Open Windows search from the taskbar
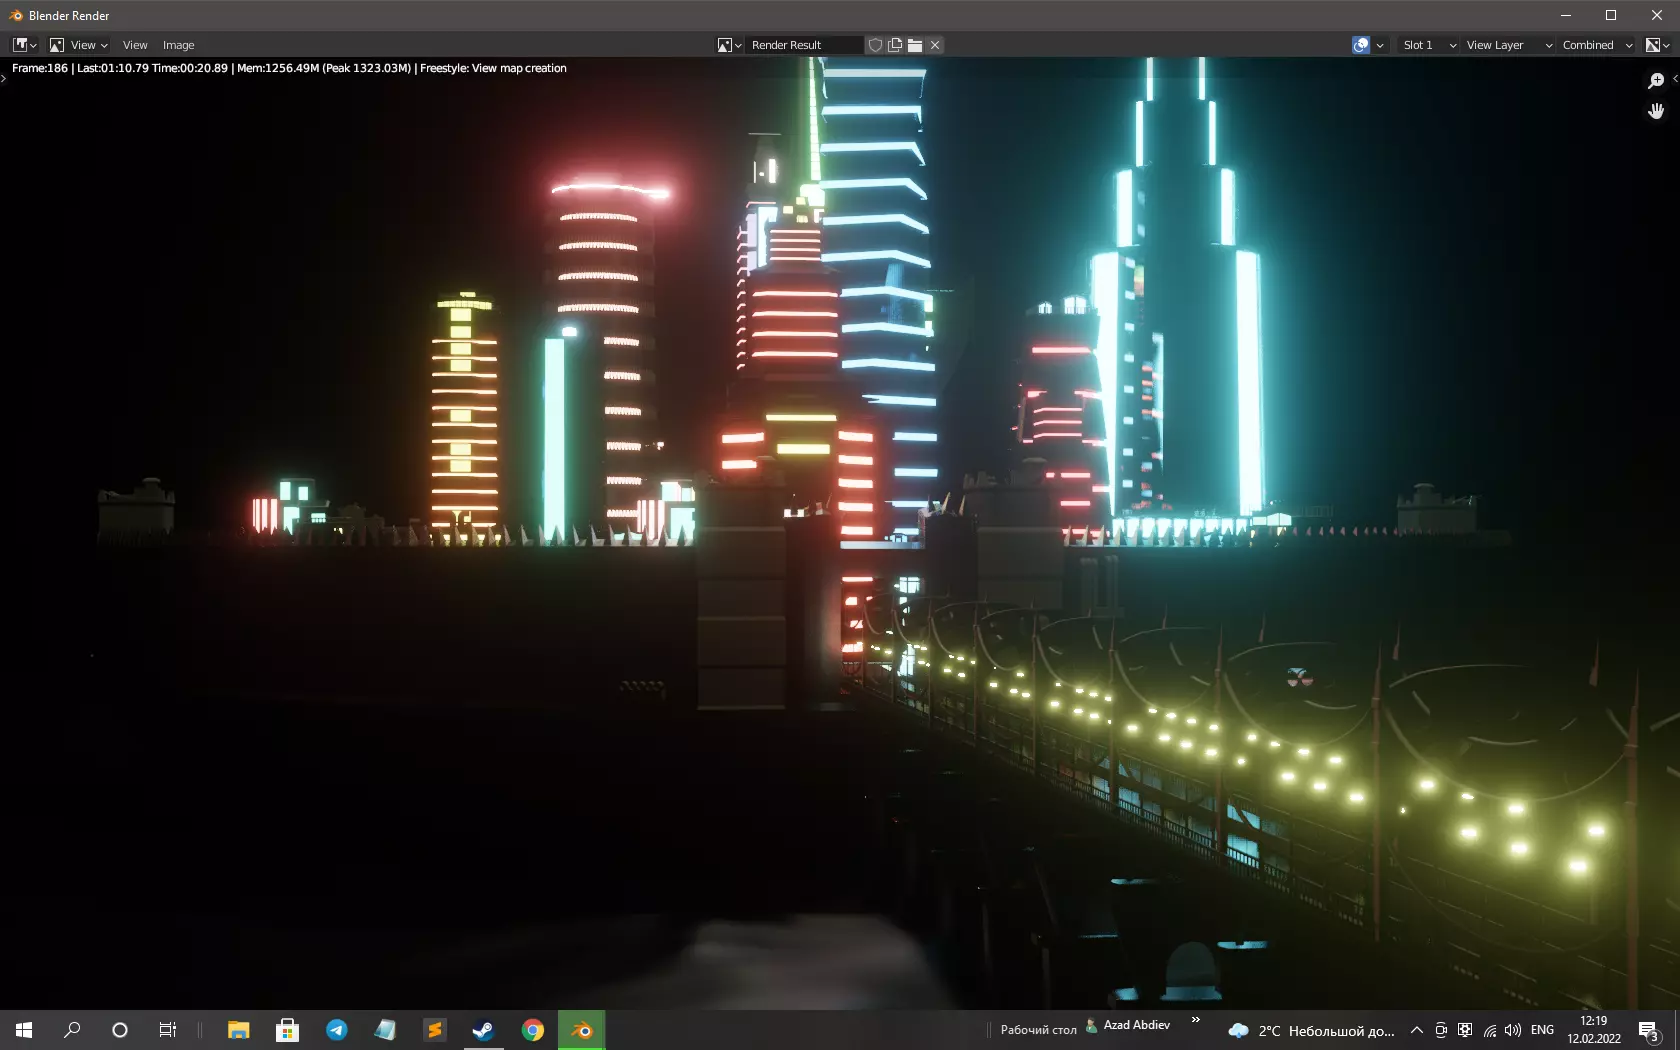Image resolution: width=1680 pixels, height=1050 pixels. point(72,1030)
